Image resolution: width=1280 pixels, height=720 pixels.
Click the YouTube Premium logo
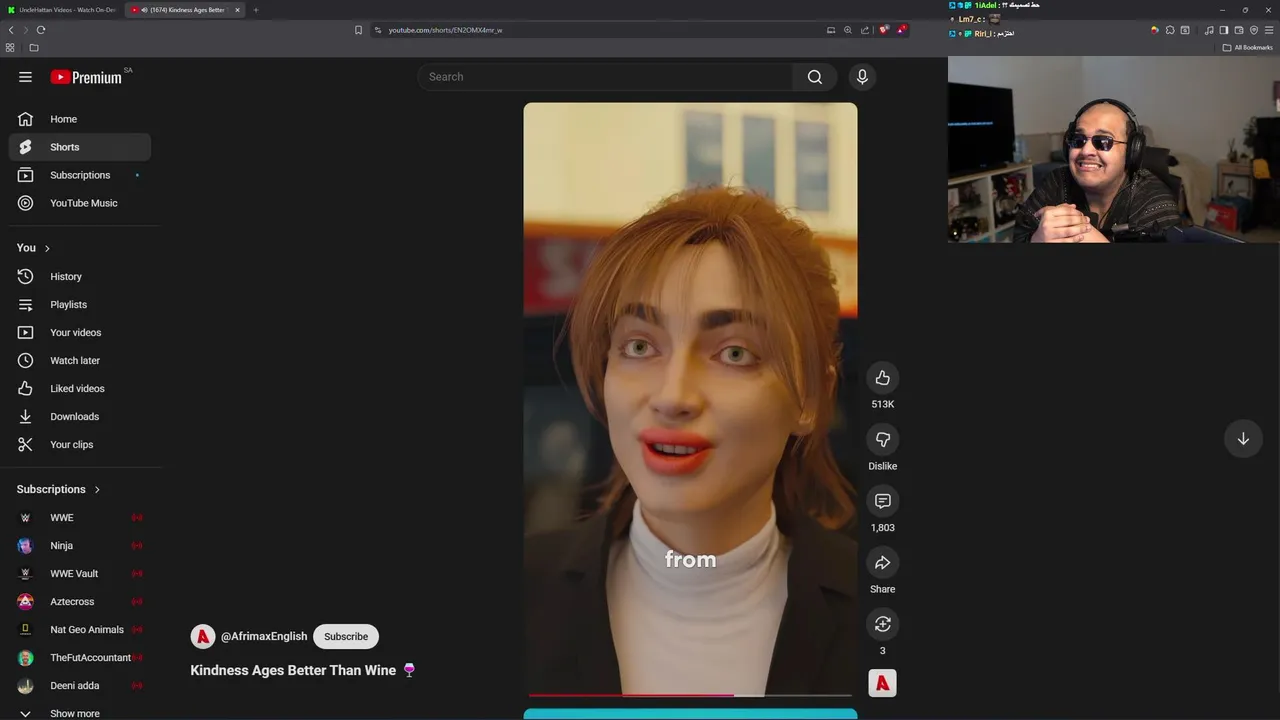[86, 77]
